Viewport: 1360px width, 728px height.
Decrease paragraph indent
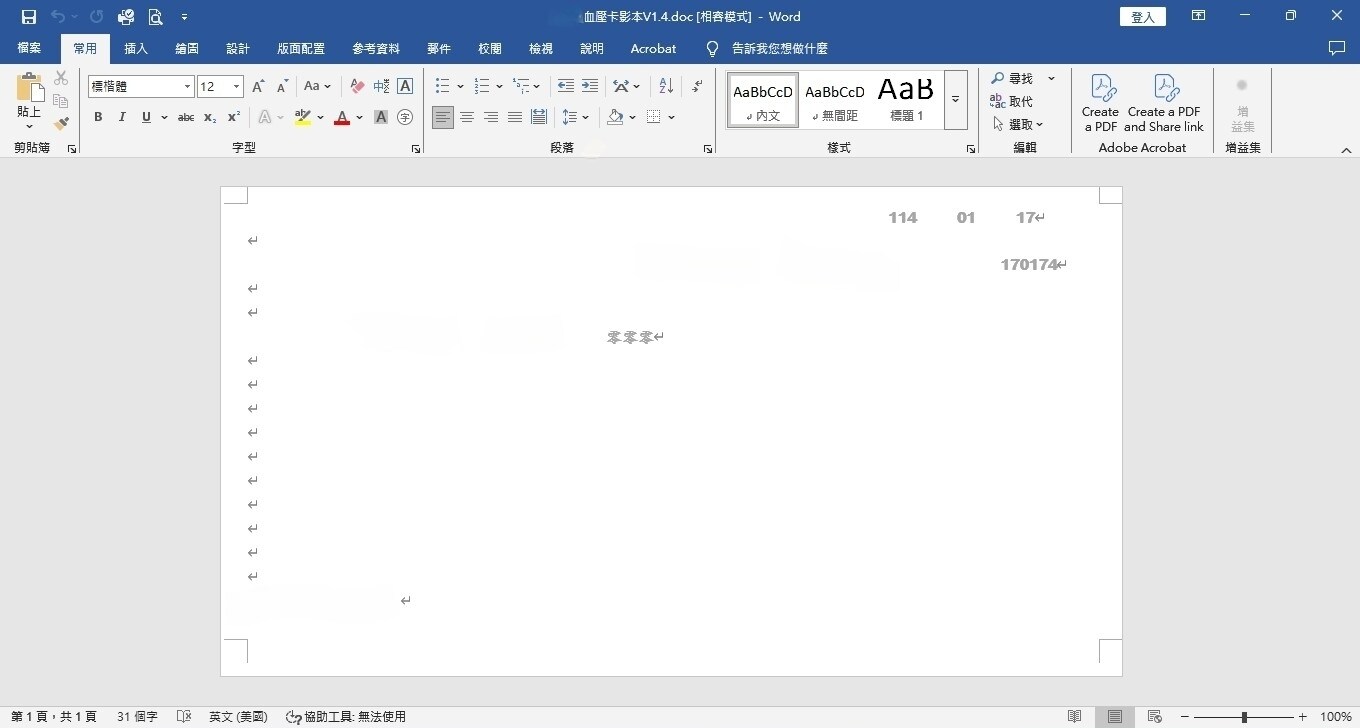pyautogui.click(x=566, y=87)
